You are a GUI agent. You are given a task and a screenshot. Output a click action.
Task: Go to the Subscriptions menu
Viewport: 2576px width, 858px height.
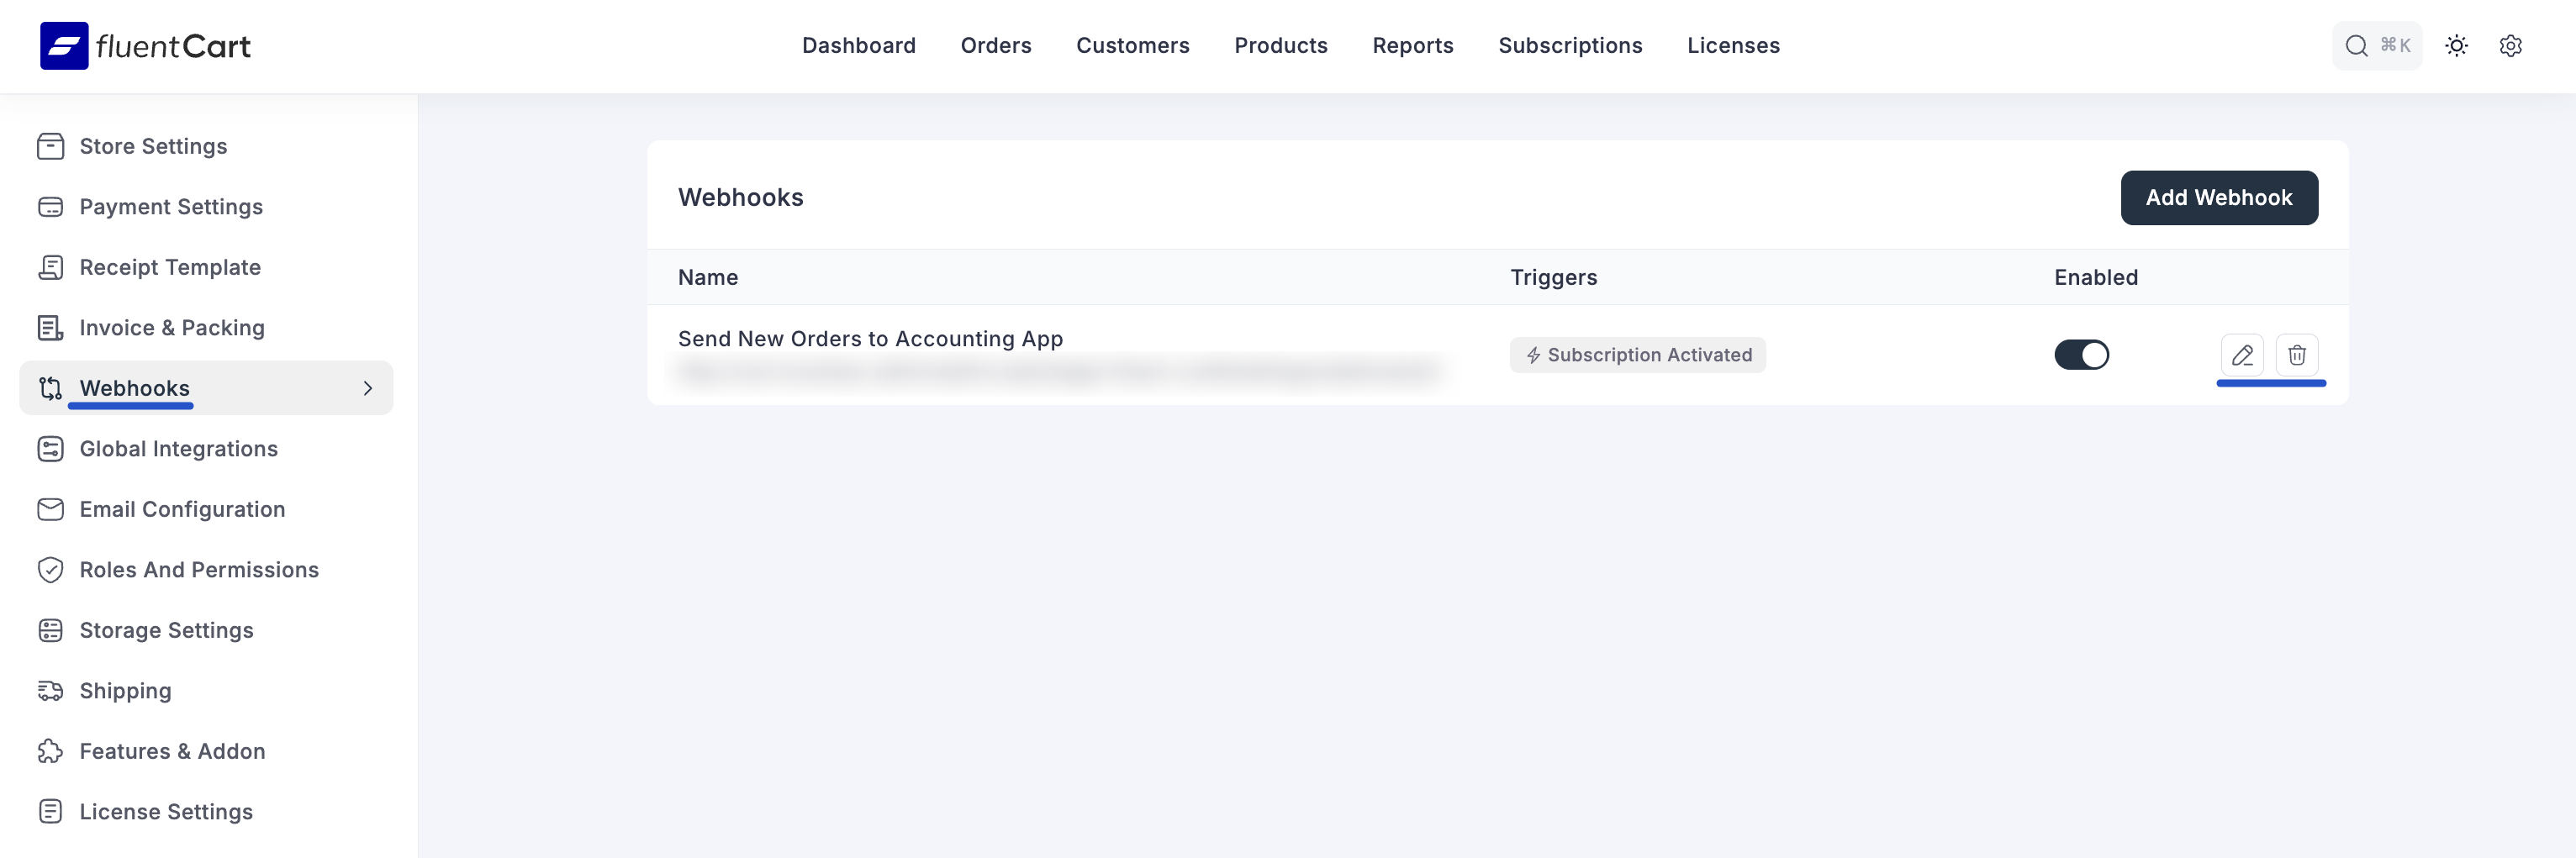pyautogui.click(x=1569, y=46)
